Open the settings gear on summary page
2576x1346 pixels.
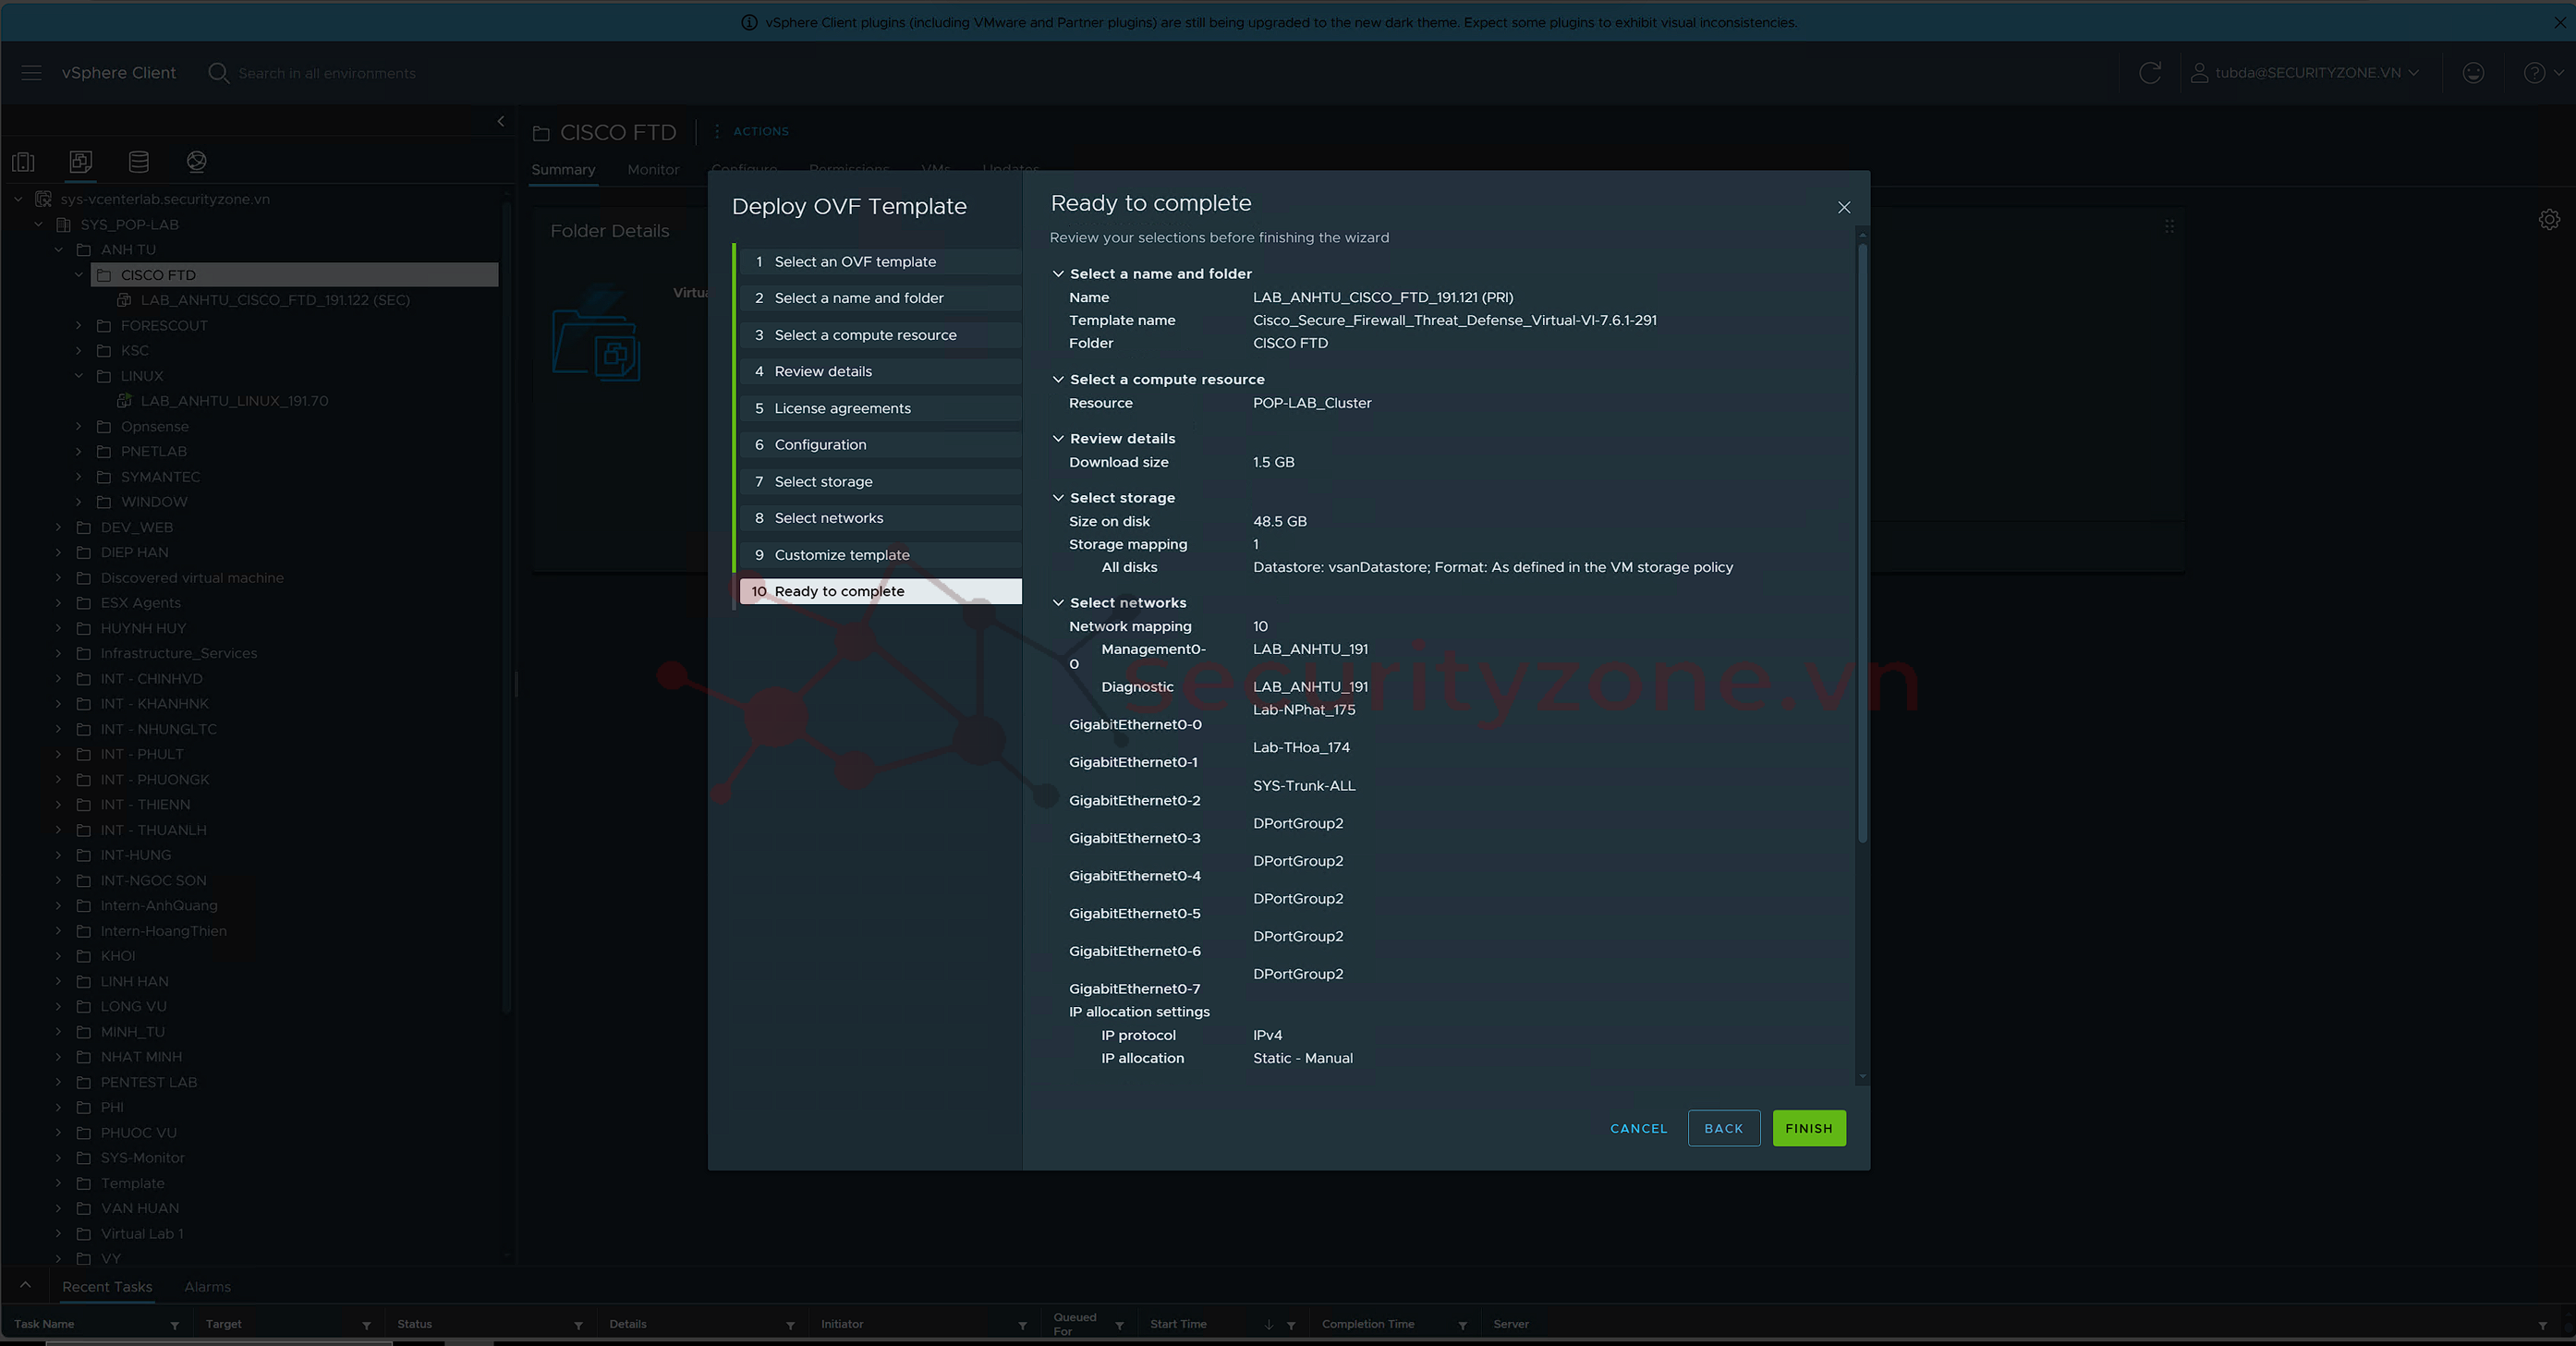click(x=2549, y=220)
